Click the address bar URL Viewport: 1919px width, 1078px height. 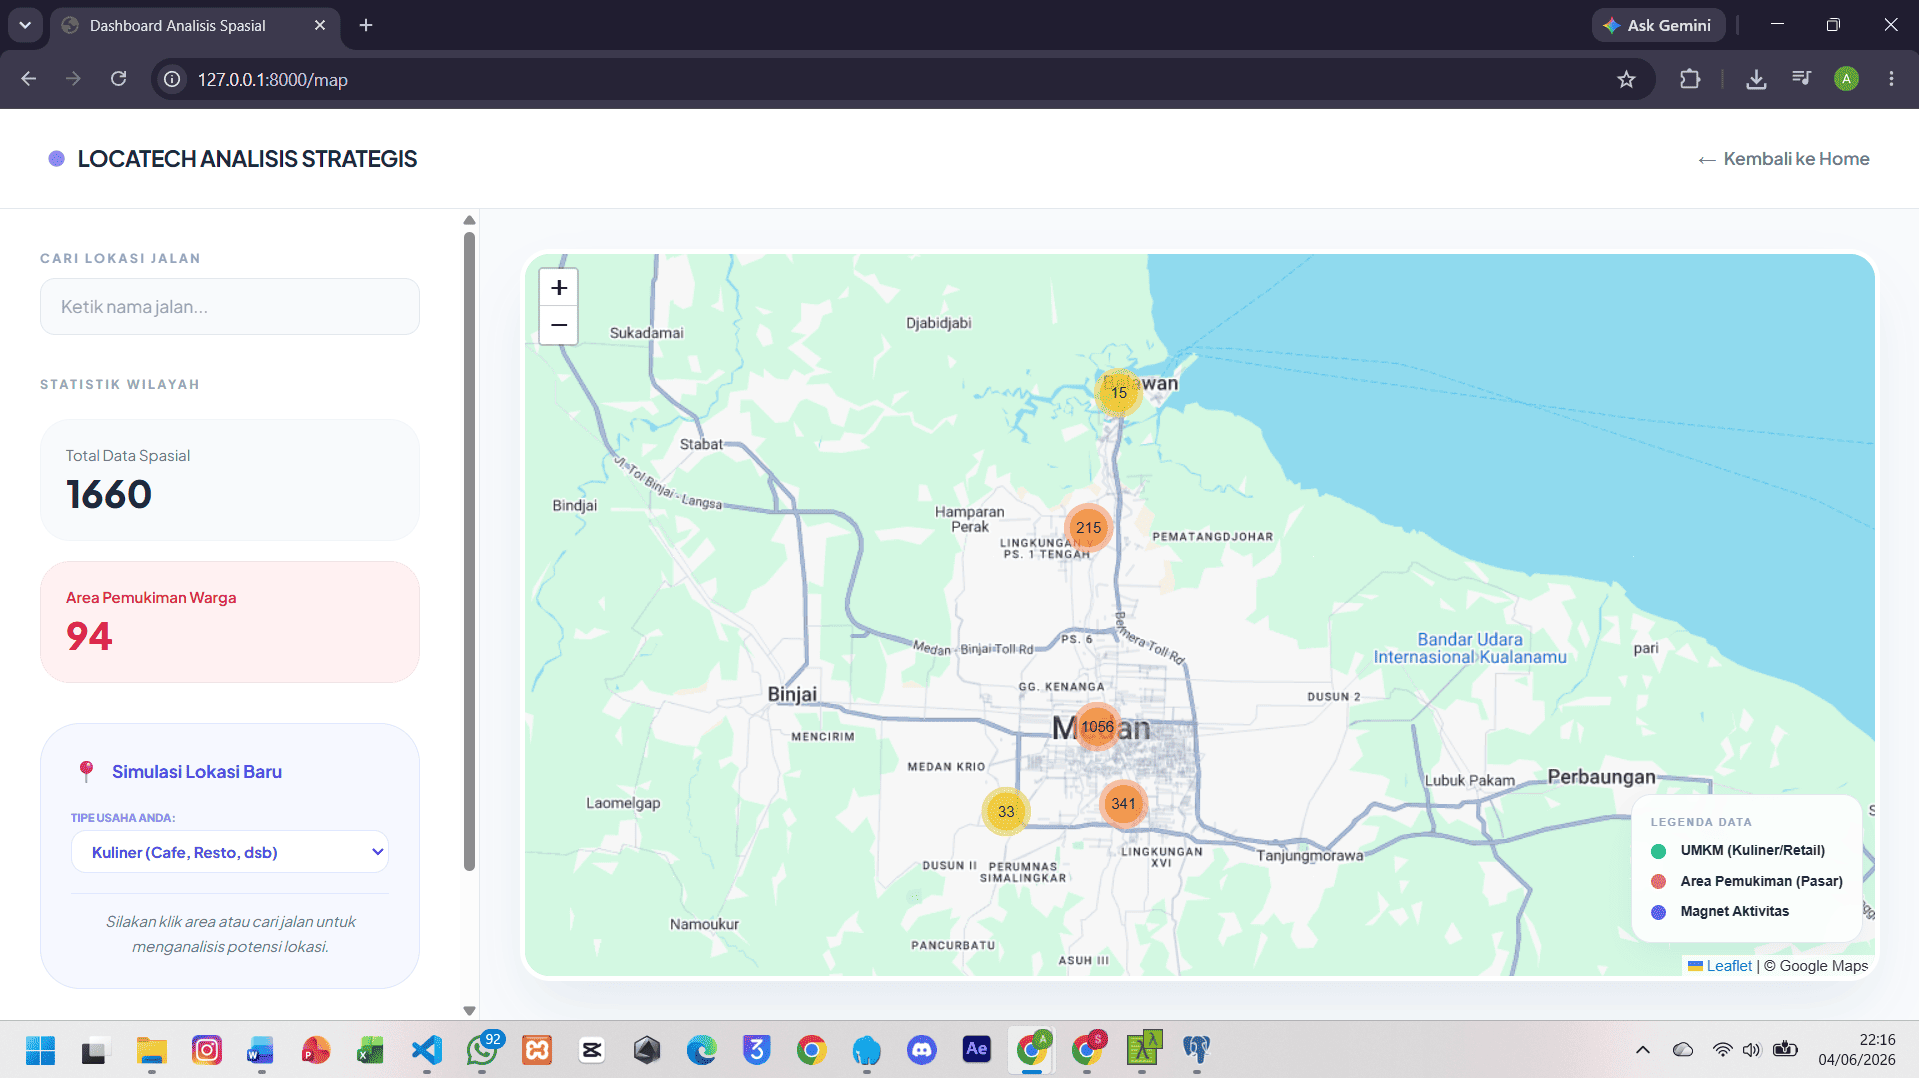tap(273, 80)
